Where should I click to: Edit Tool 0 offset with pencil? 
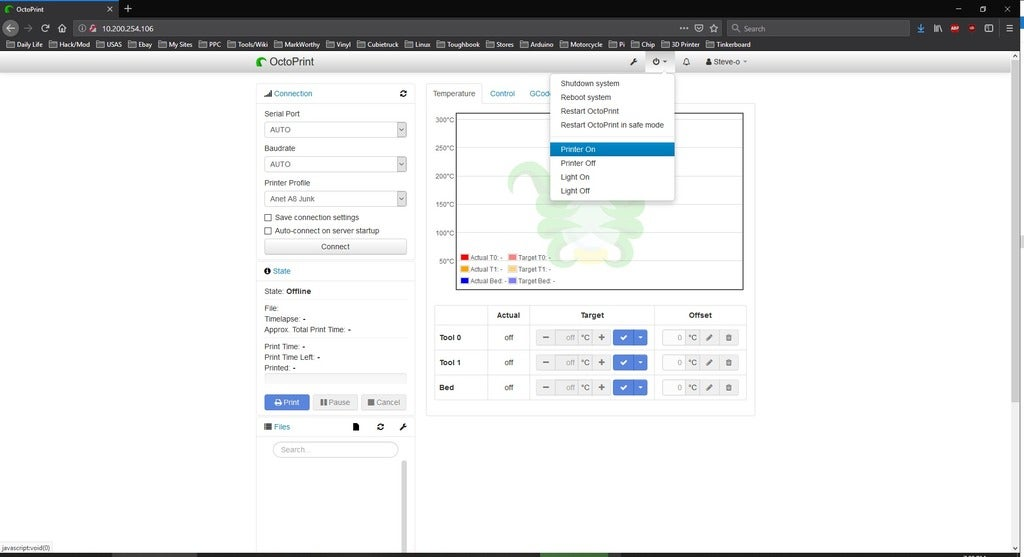[709, 338]
